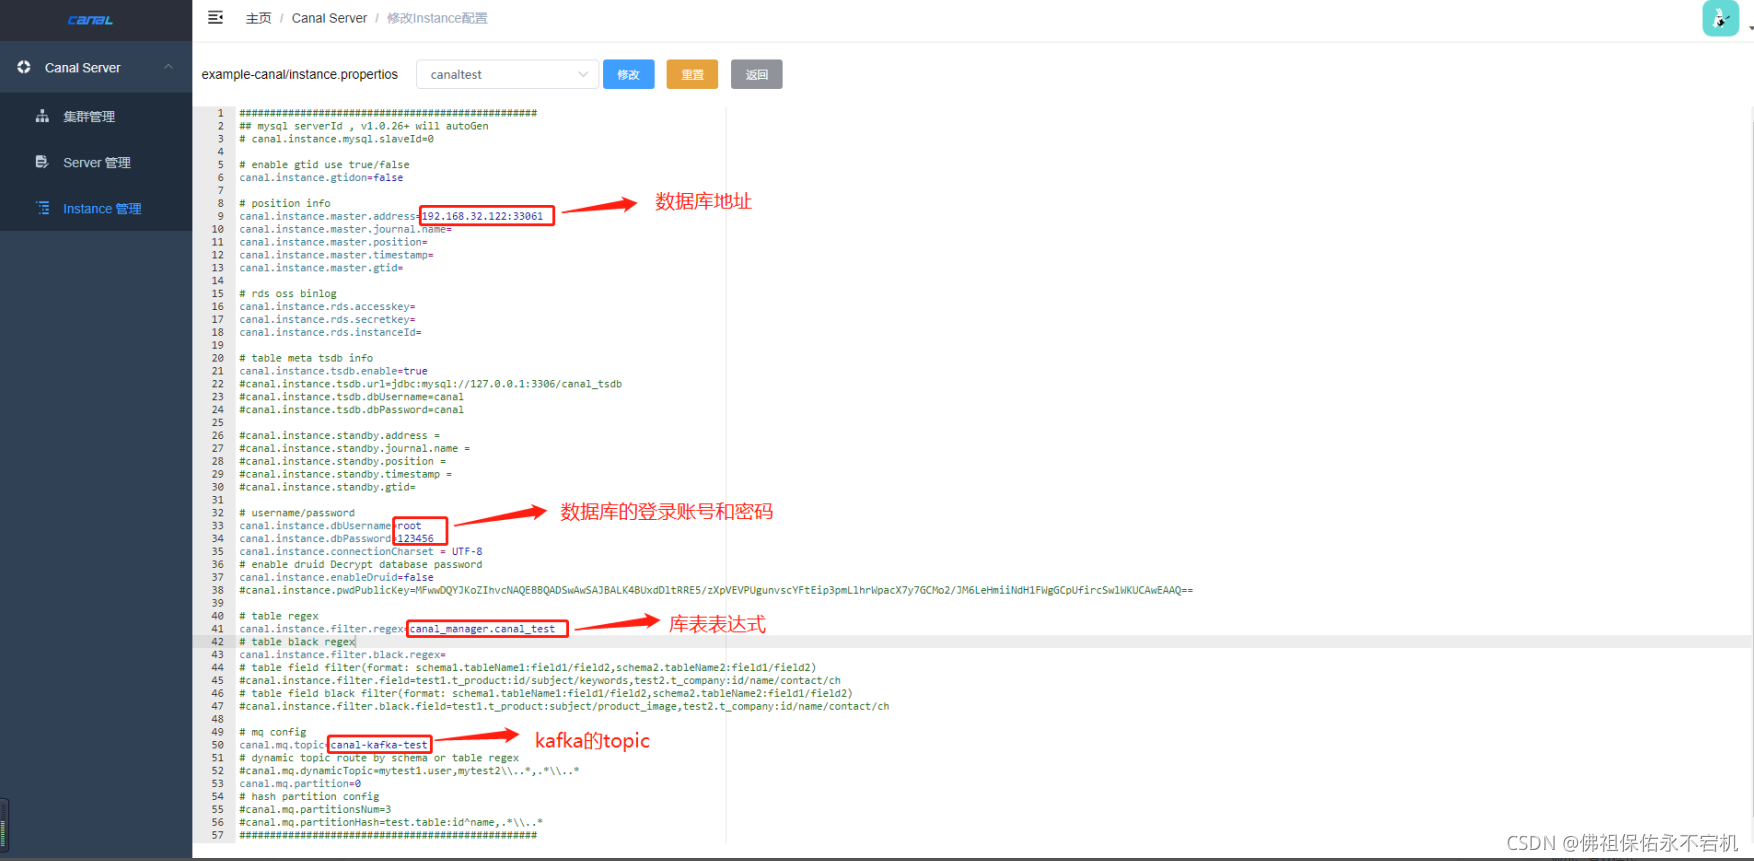Click line number 57 in gutter

click(x=217, y=835)
